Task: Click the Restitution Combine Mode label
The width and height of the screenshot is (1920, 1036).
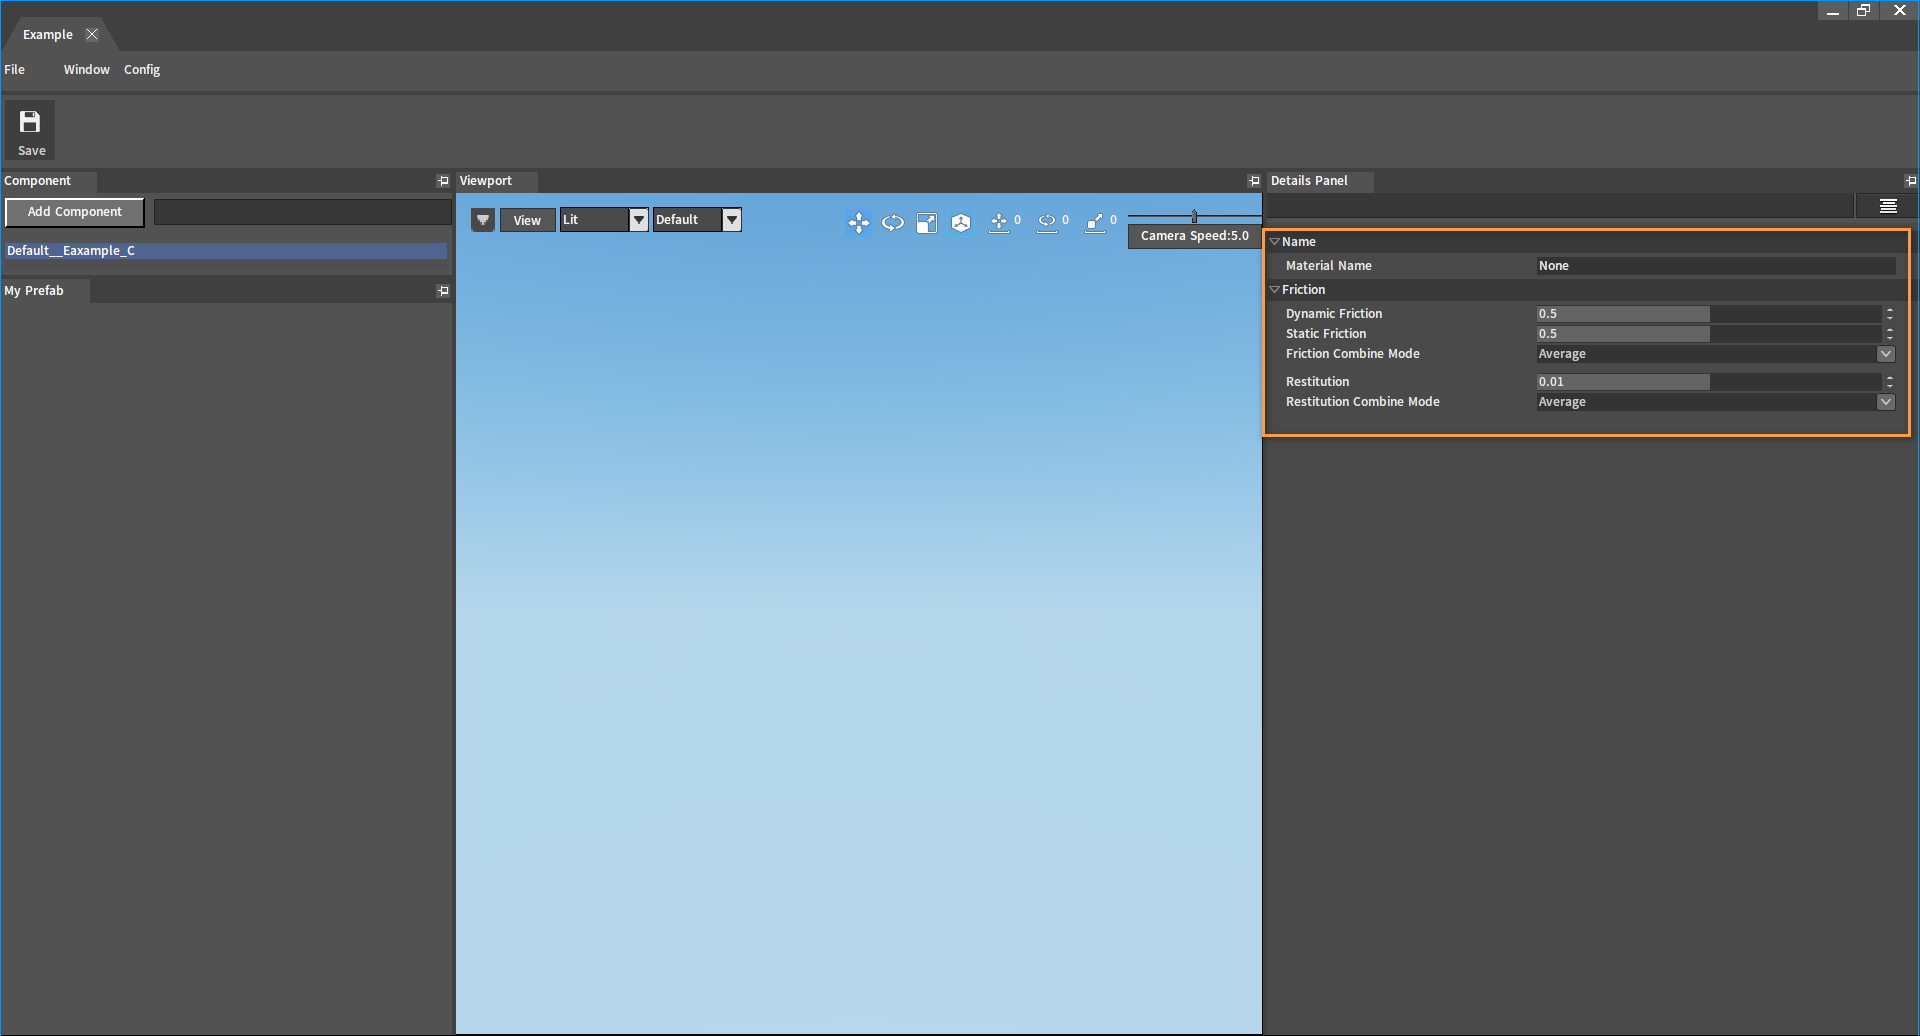Action: (x=1363, y=402)
